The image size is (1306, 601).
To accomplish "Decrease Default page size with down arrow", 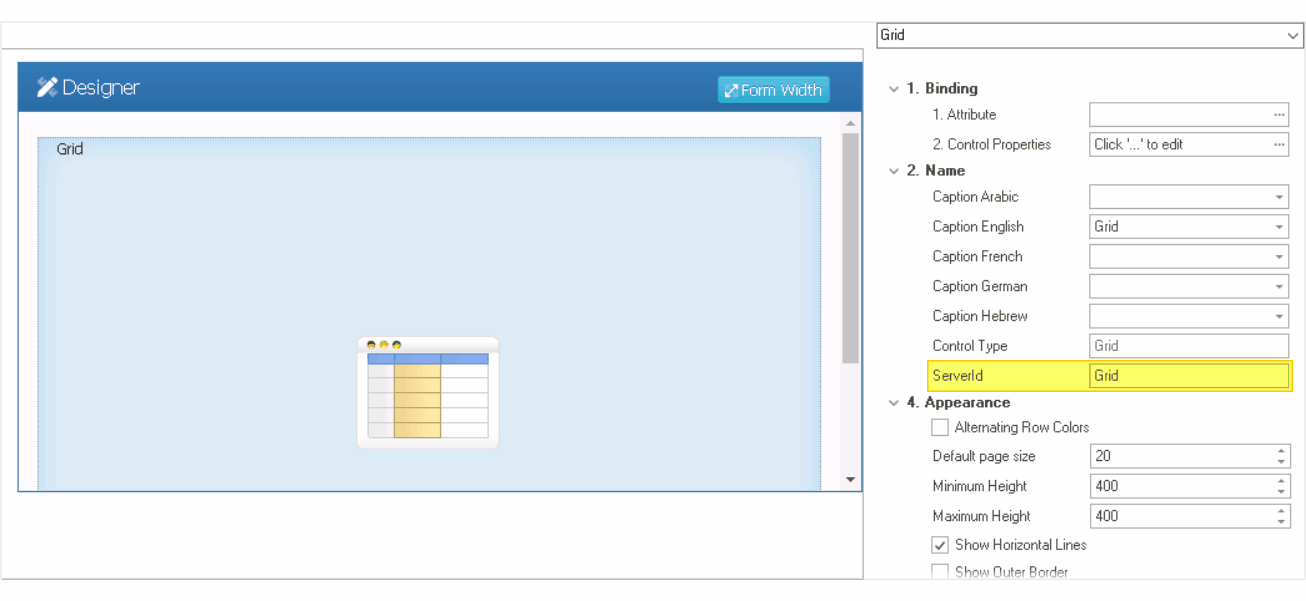I will (1281, 462).
